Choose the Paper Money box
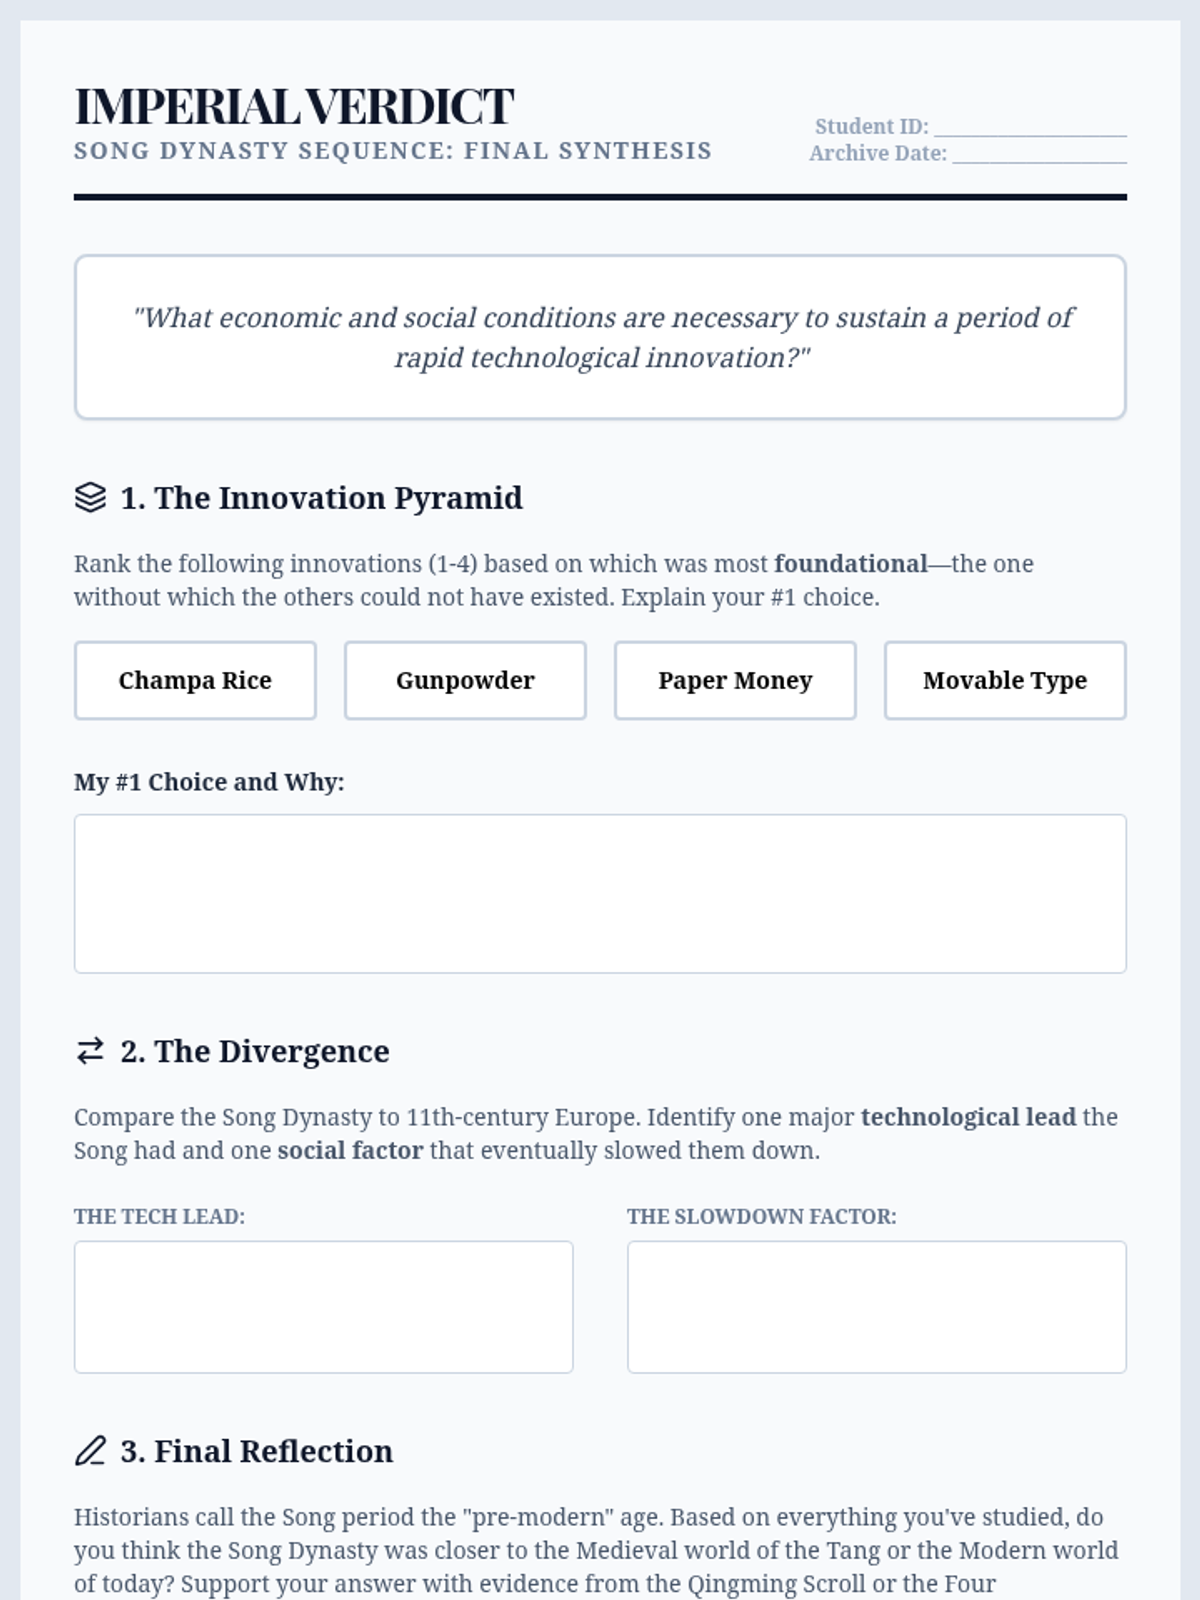Image resolution: width=1200 pixels, height=1600 pixels. click(735, 680)
